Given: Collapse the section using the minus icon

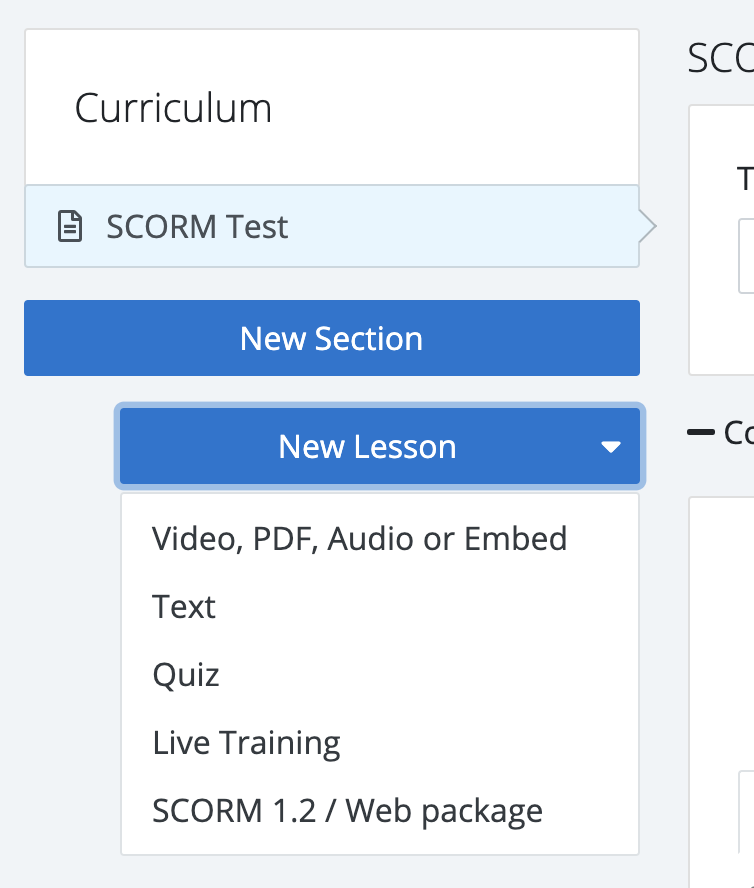Looking at the screenshot, I should [700, 432].
